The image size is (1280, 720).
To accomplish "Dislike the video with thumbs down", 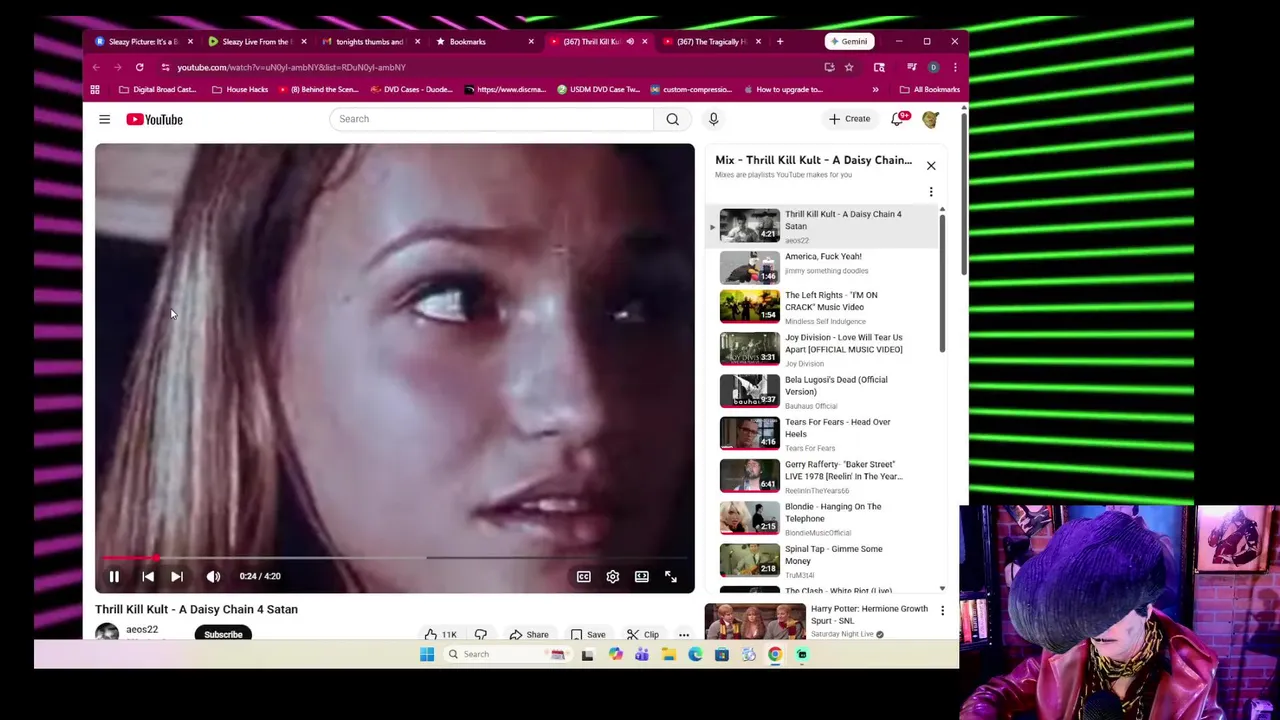I will (481, 634).
